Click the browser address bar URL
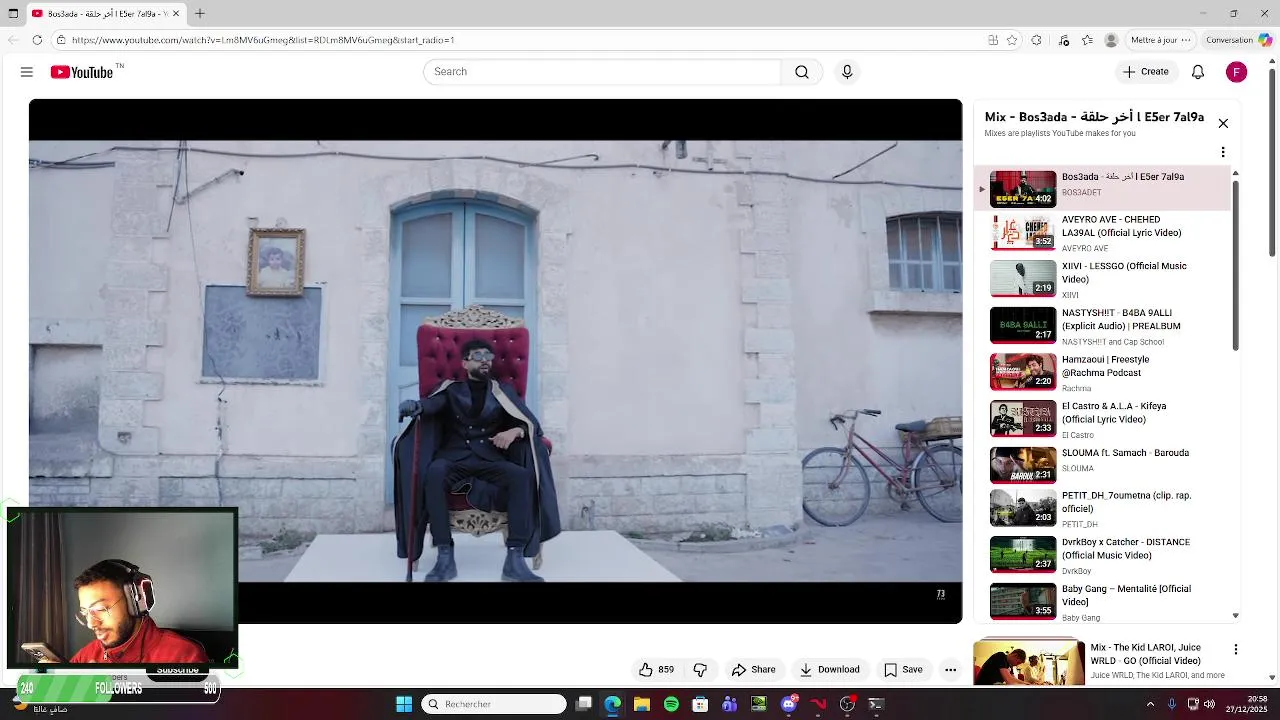1280x720 pixels. pos(263,40)
